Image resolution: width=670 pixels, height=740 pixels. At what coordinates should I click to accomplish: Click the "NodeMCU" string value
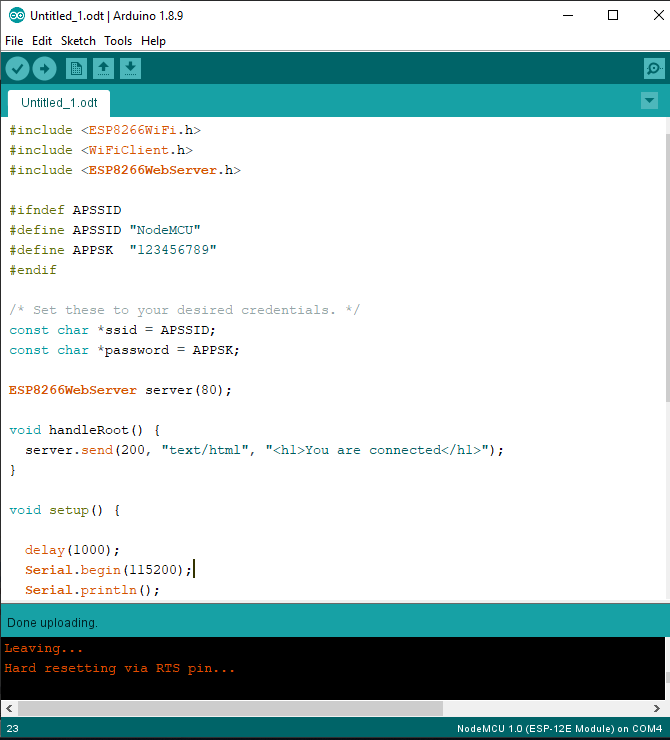tap(165, 230)
